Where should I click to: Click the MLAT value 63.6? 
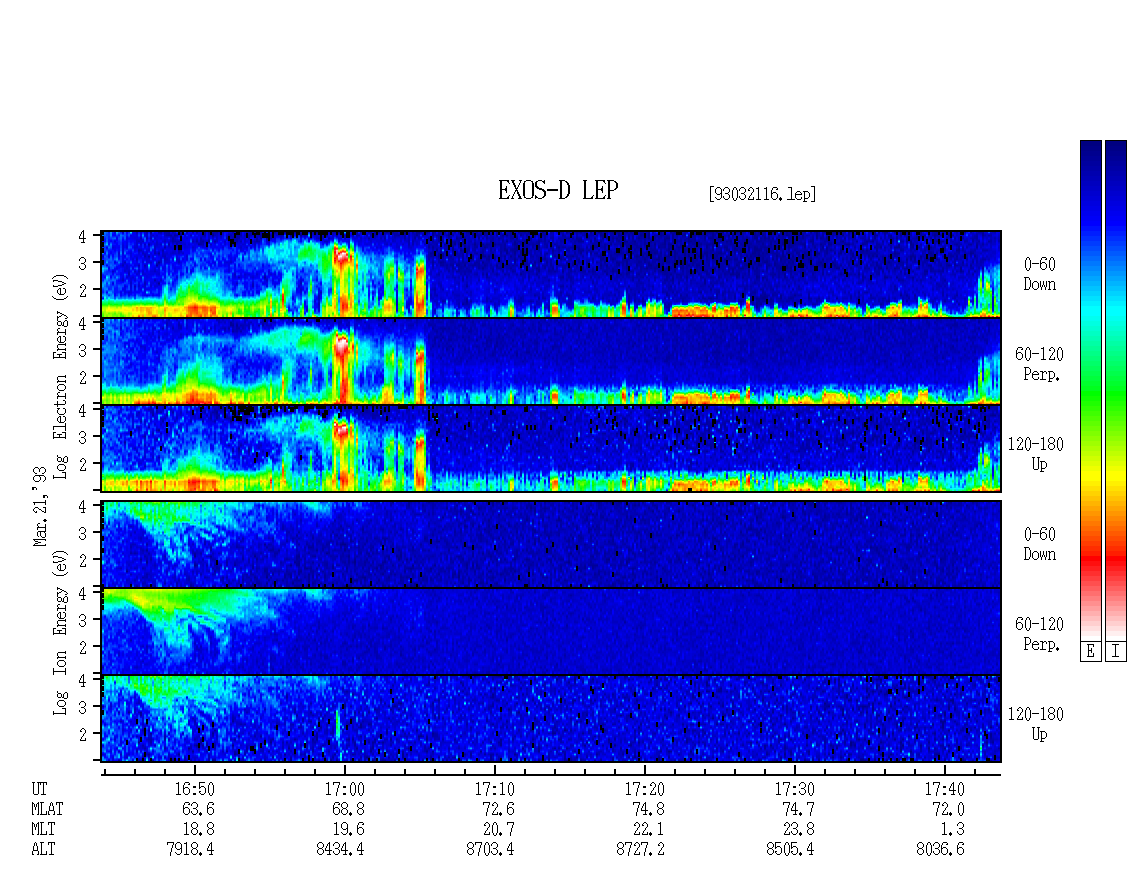(198, 809)
